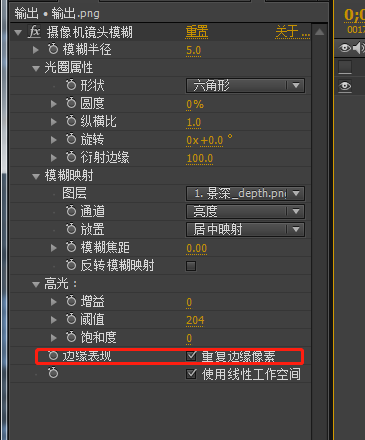The height and width of the screenshot is (440, 365).
Task: Open the 图层 dropdown showing 景深_depth.png
Action: coord(245,194)
